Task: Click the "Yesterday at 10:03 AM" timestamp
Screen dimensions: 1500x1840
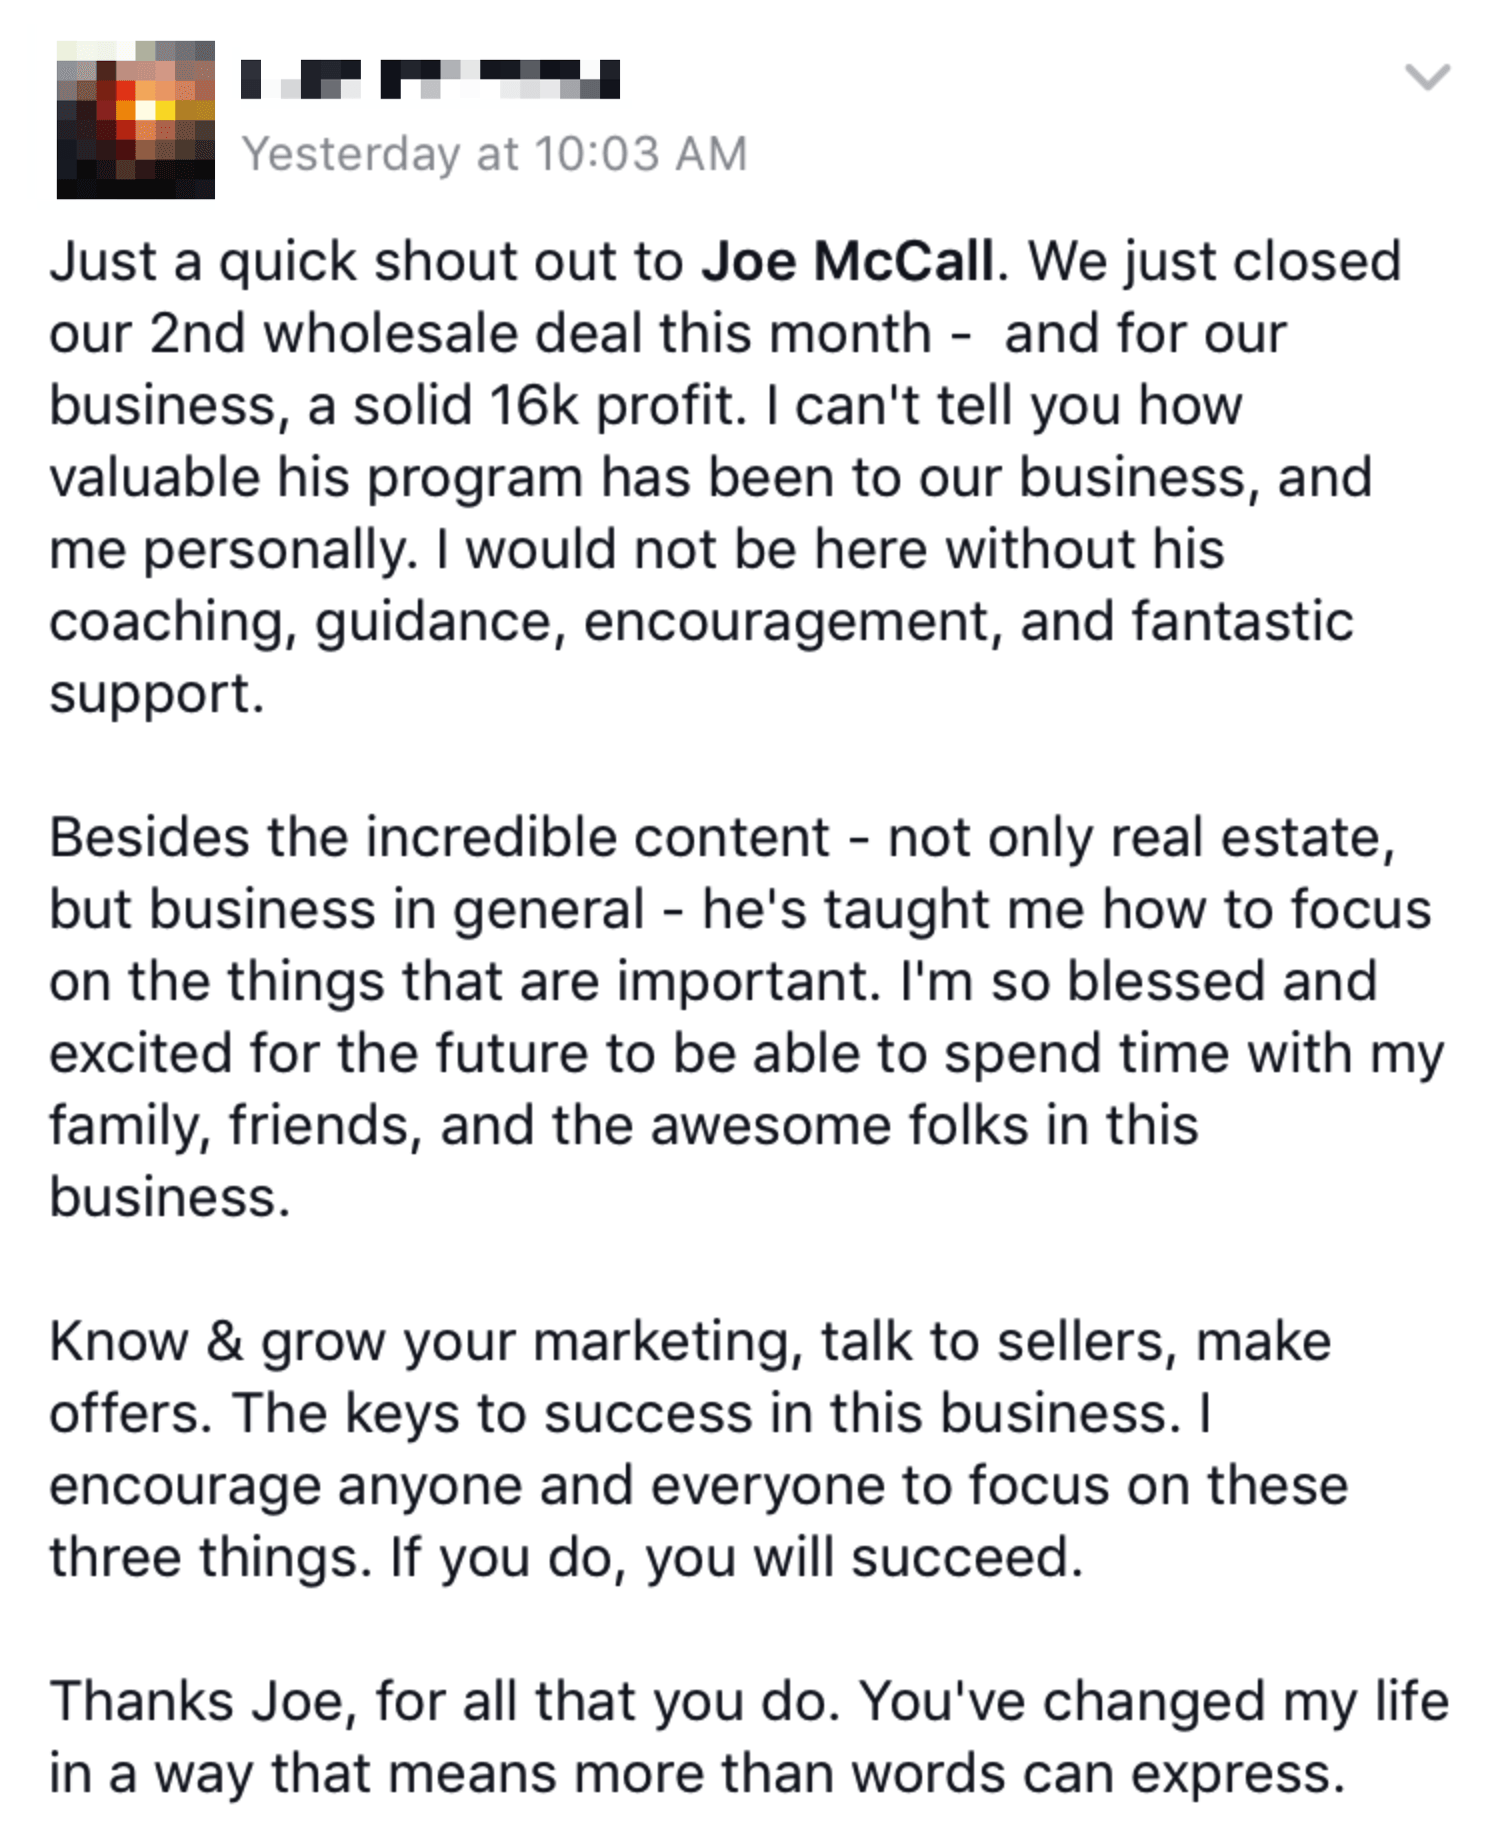Action: [494, 154]
